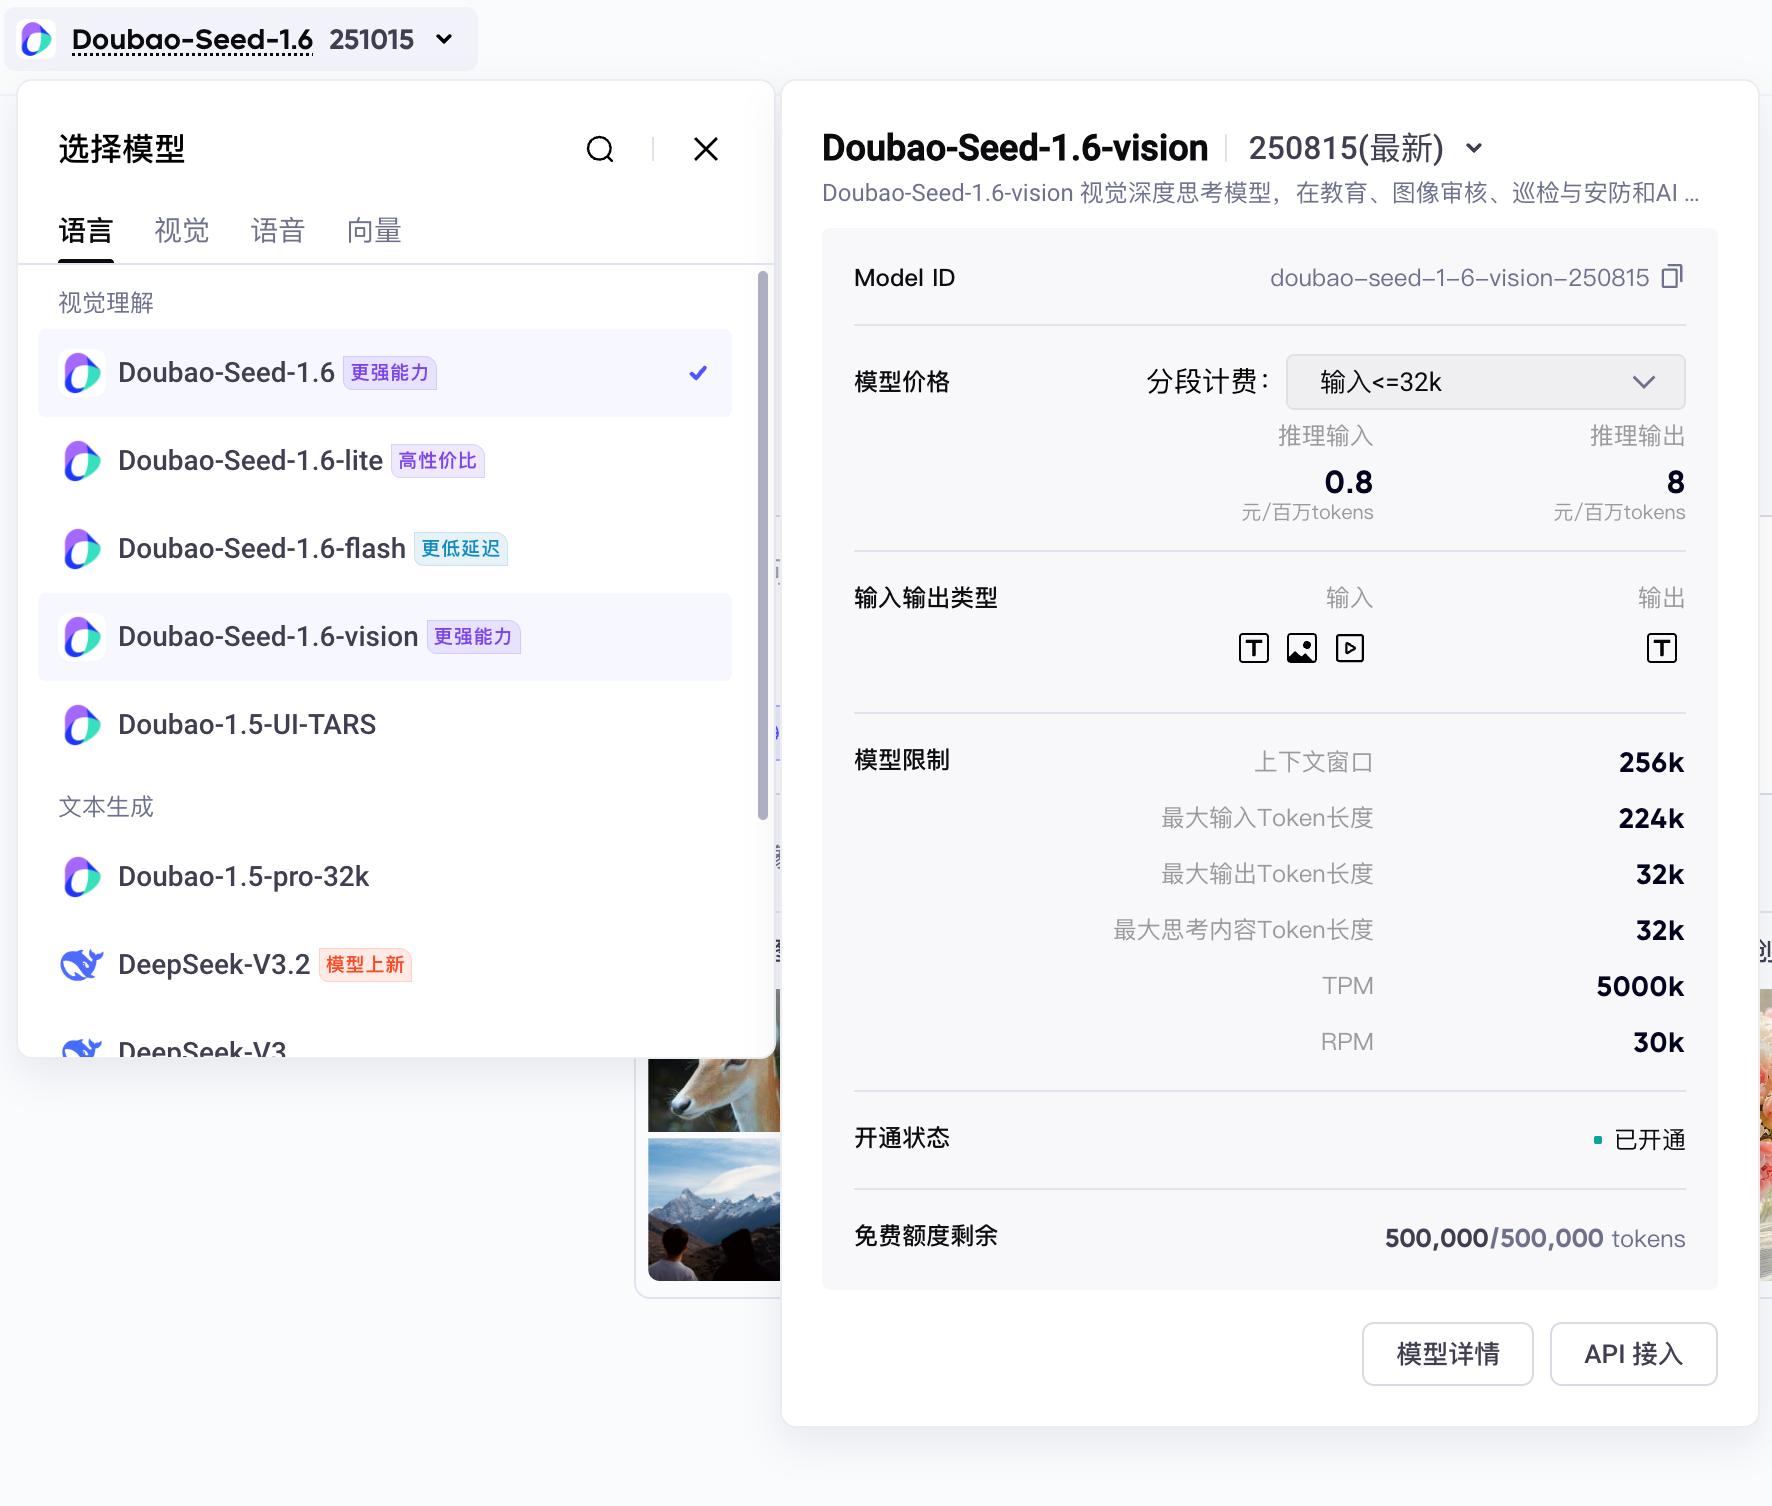Click the Doubao-Seed-1.6-vision model logo icon
Screen dimensions: 1772x1506
[x=82, y=637]
